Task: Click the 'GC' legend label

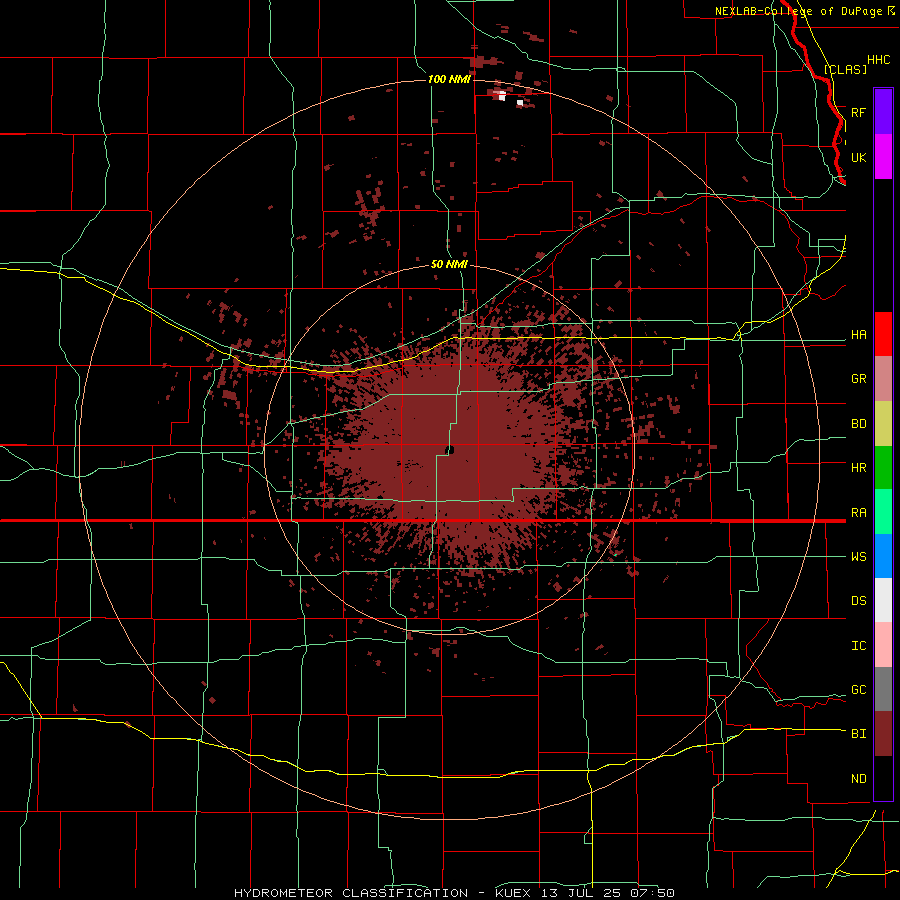Action: click(858, 690)
